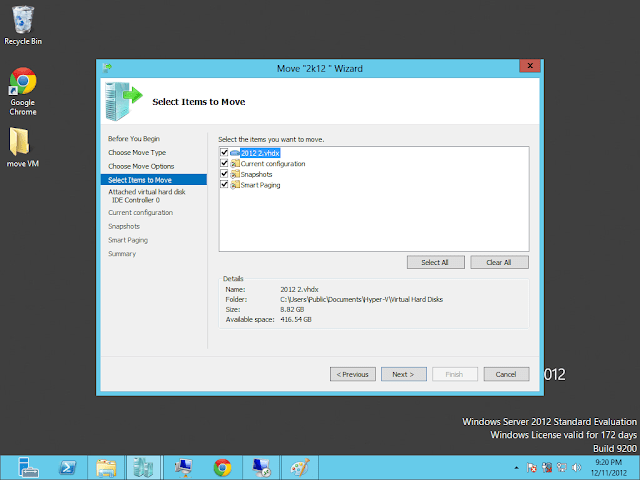Open Google Chrome from the taskbar

222,466
